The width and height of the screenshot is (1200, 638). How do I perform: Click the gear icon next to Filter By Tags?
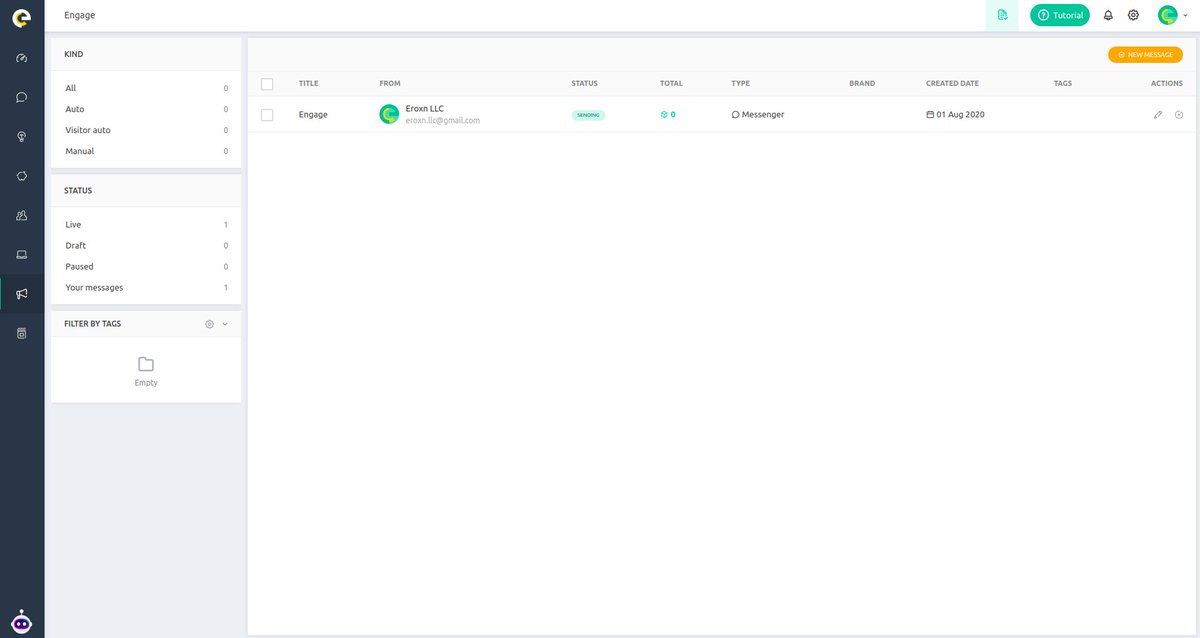[209, 323]
